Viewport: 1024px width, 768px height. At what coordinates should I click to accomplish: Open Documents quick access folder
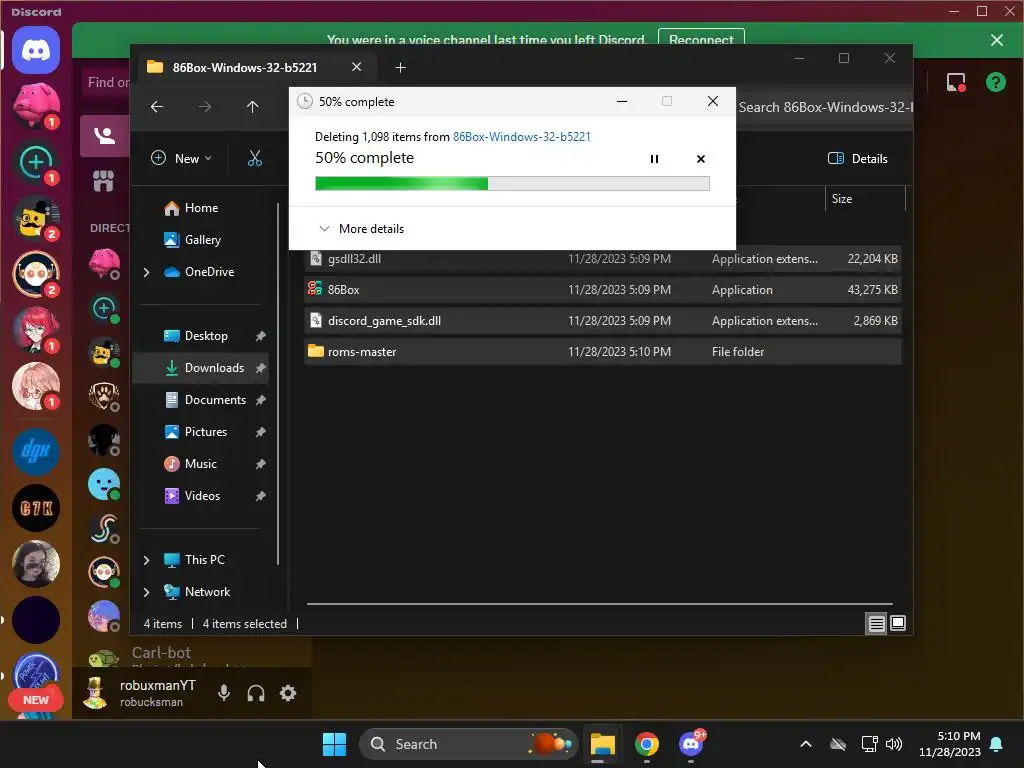point(215,400)
